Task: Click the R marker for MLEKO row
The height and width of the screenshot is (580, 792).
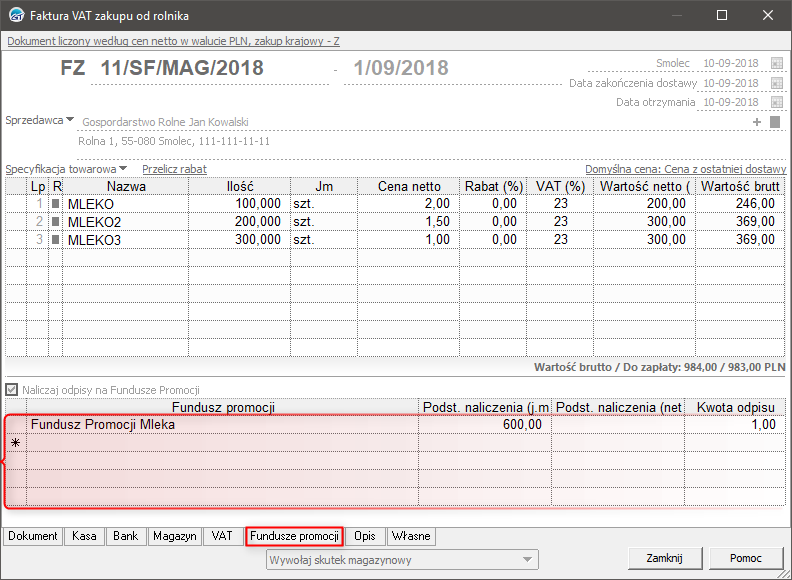Action: 57,204
